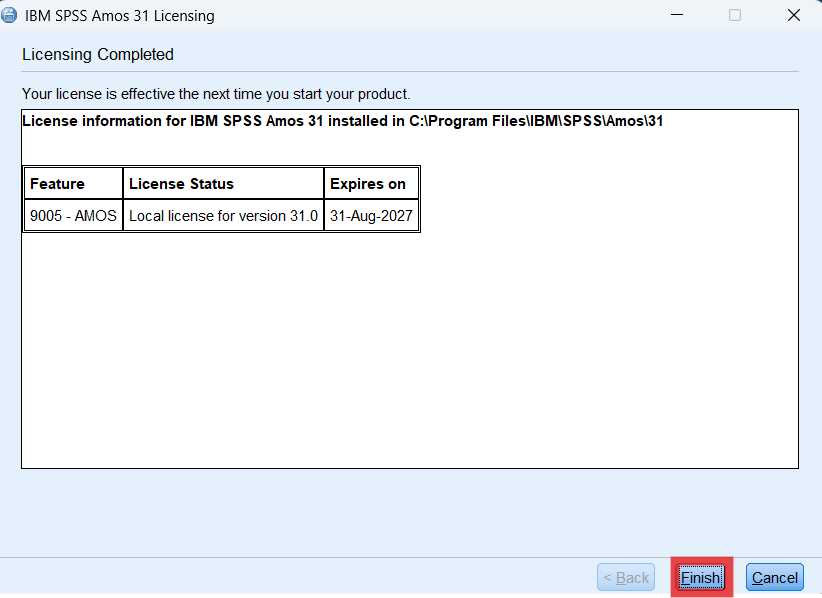The image size is (822, 598).
Task: Close the Licensing window
Action: click(x=794, y=15)
